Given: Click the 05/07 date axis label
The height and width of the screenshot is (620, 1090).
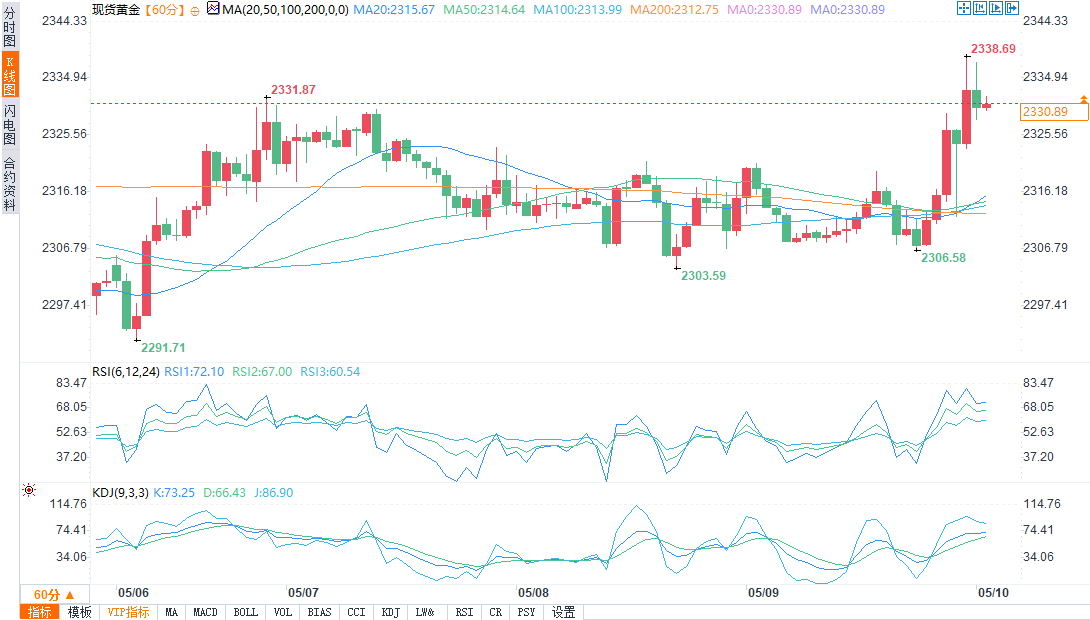Looking at the screenshot, I should tap(303, 593).
